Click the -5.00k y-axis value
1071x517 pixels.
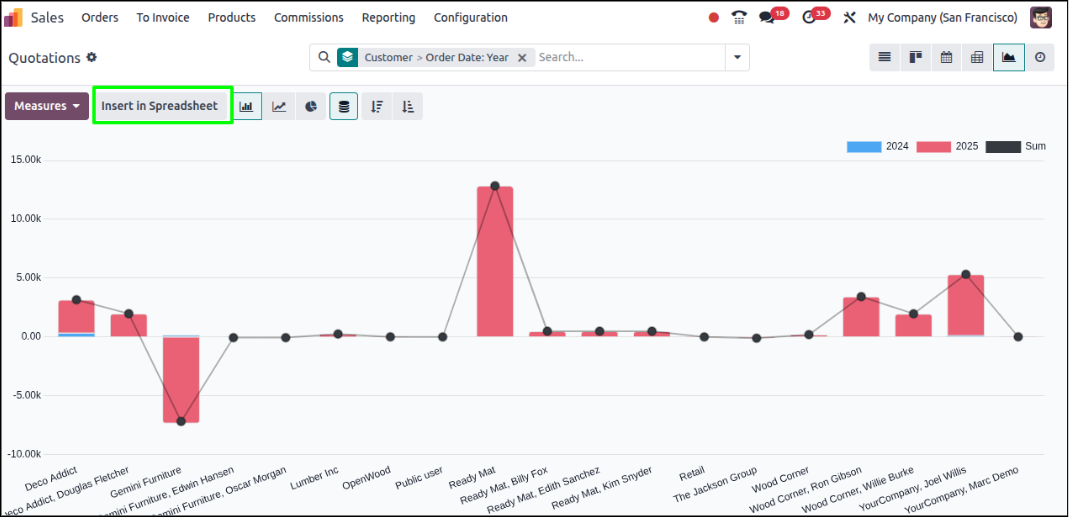25,395
